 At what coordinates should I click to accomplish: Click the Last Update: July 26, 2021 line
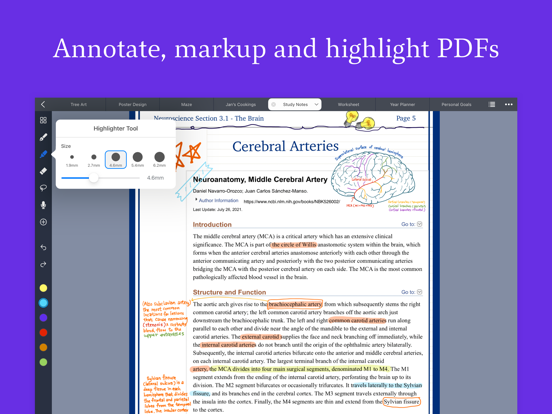tap(217, 209)
